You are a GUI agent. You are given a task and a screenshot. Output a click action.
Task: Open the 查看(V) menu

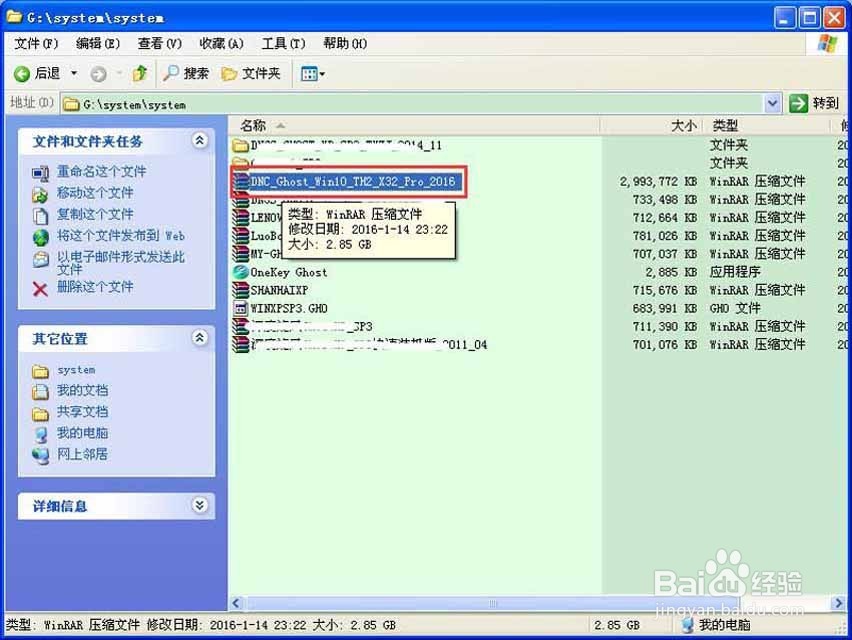tap(160, 43)
